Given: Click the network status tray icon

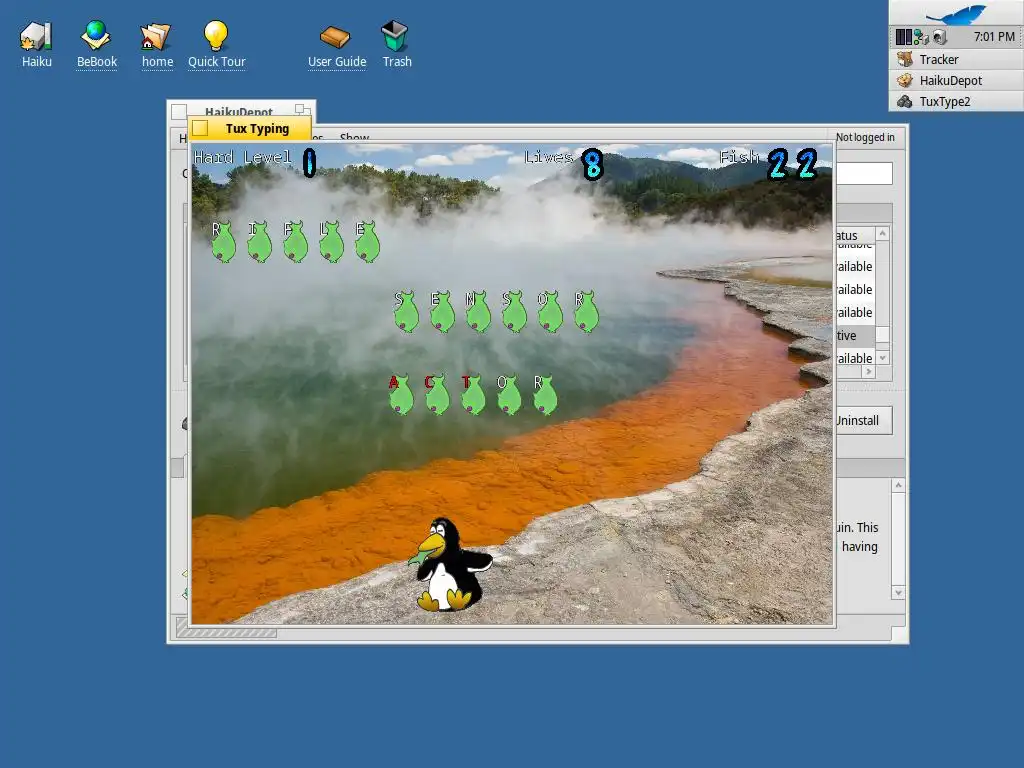Looking at the screenshot, I should click(x=921, y=37).
